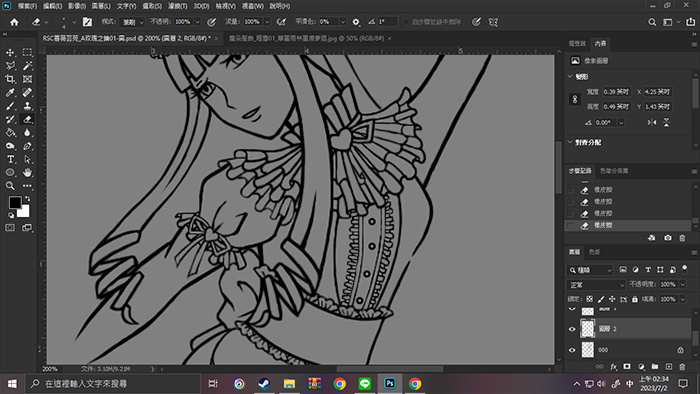Delete layer trash icon in Layers panel

tap(682, 367)
